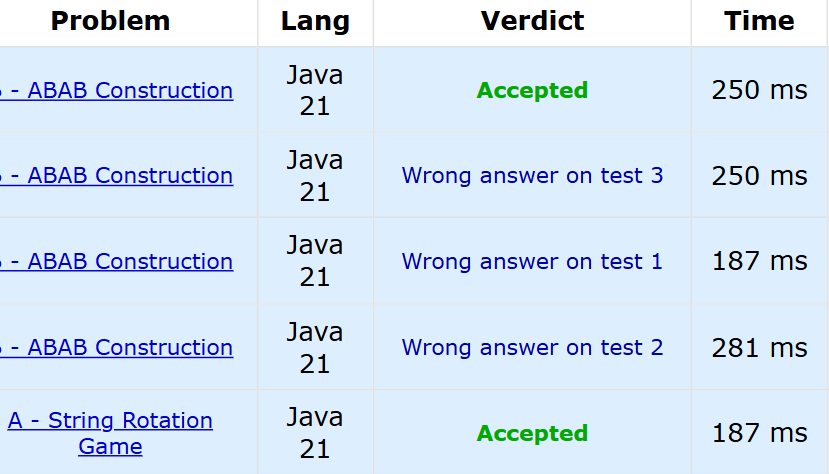Click 187 ms in the test 1 failure row
829x474 pixels.
click(x=759, y=261)
